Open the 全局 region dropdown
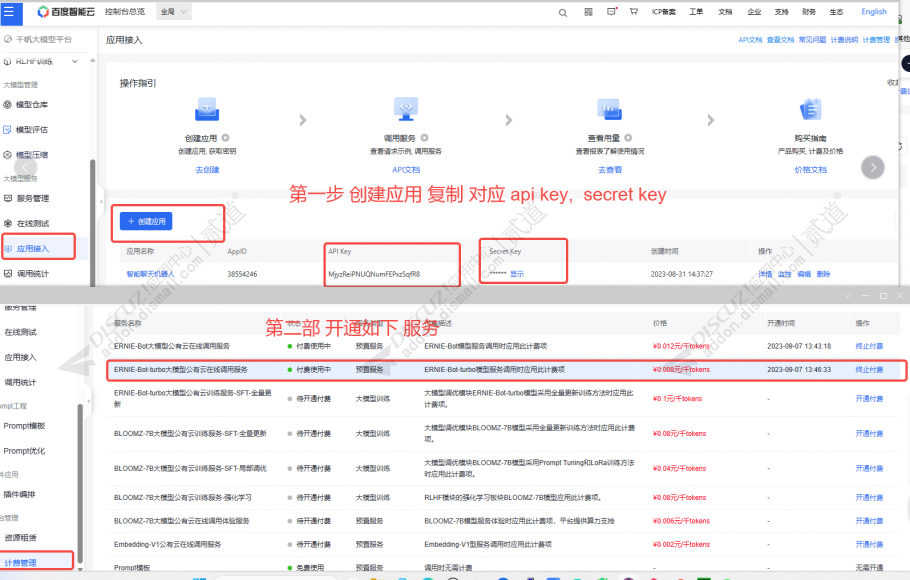This screenshot has height=580, width=910. tap(174, 12)
